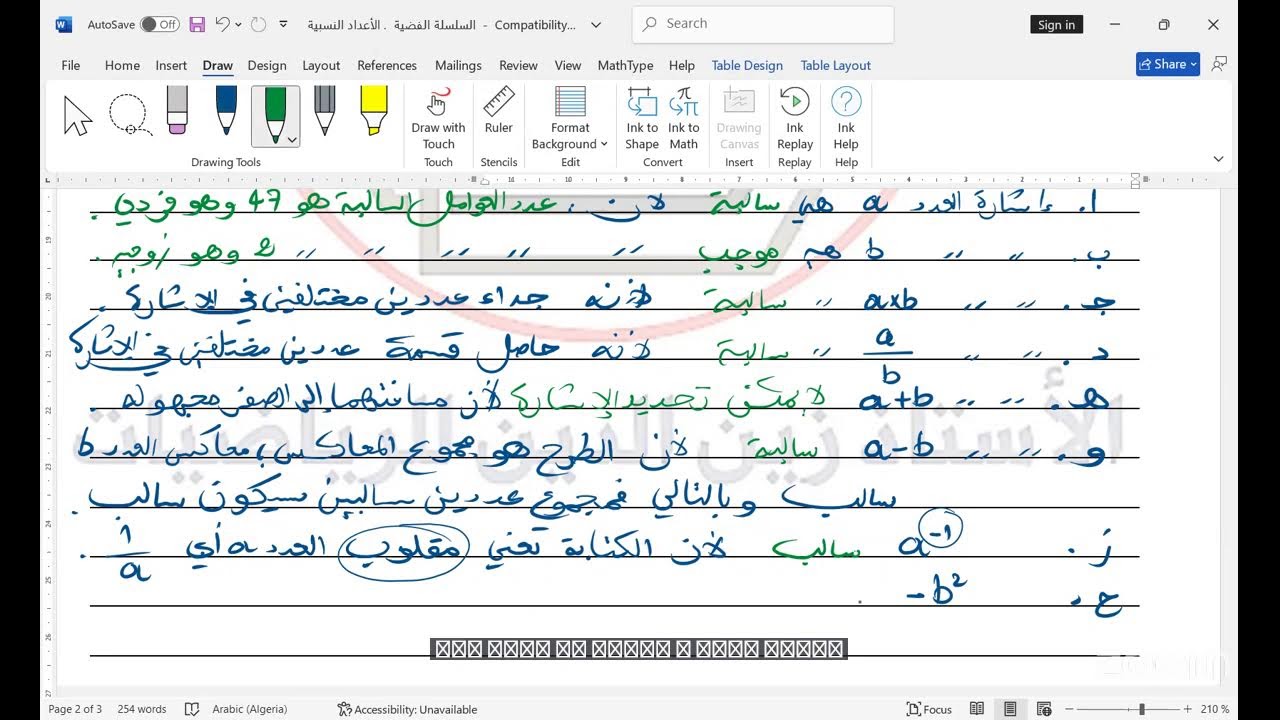The width and height of the screenshot is (1280, 720).
Task: Click the 210% zoom level
Action: tap(1215, 709)
